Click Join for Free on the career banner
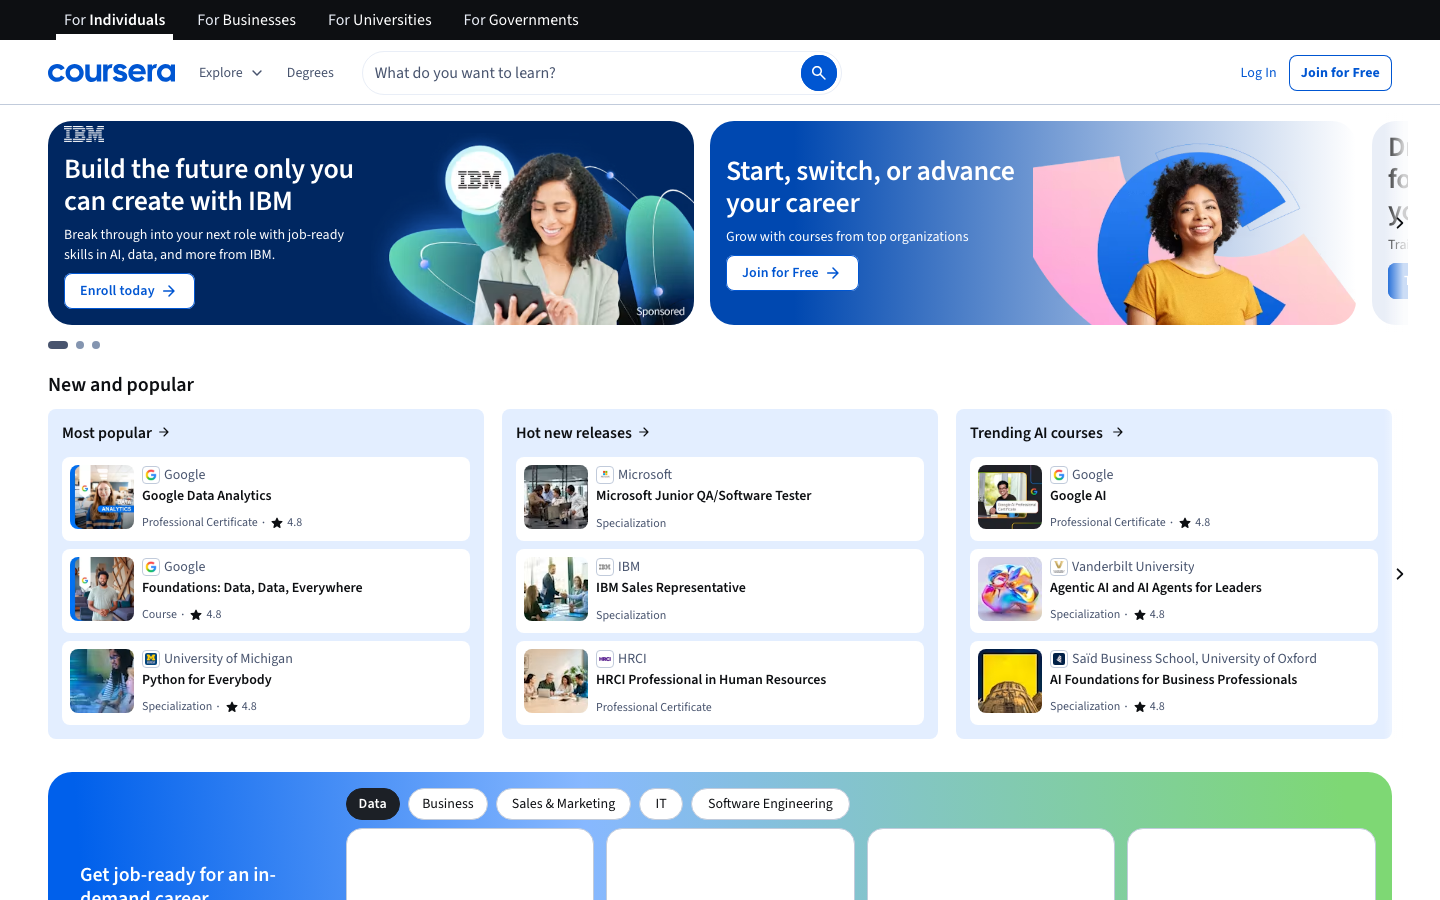The image size is (1440, 900). click(792, 273)
